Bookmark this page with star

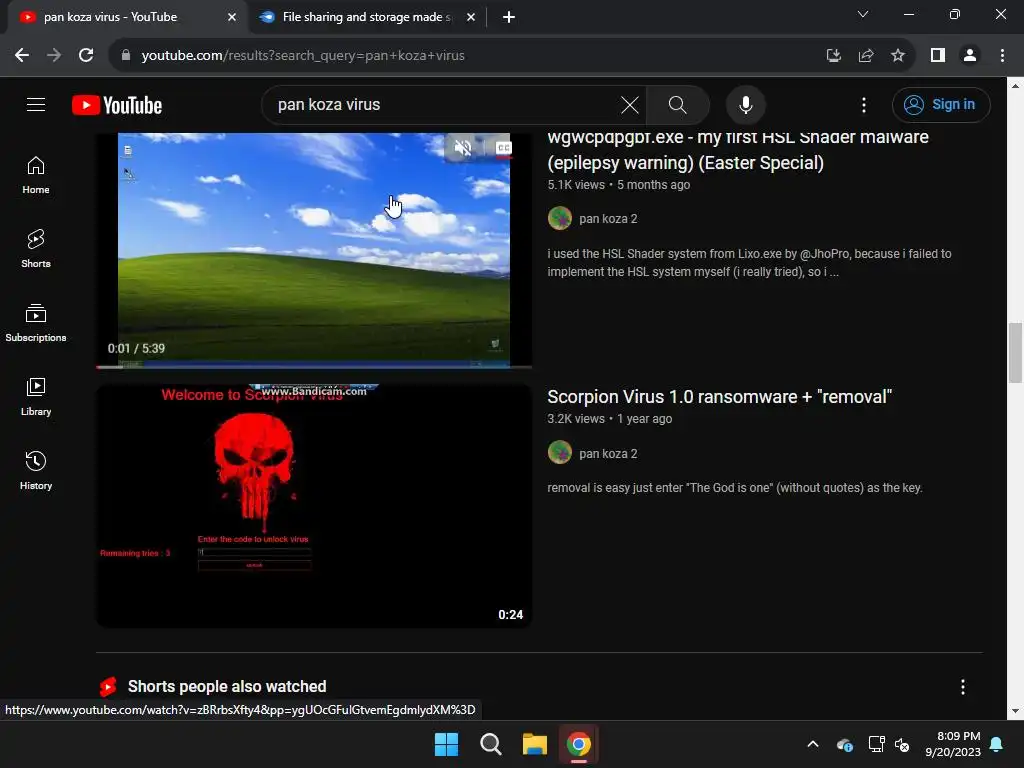pyautogui.click(x=898, y=56)
